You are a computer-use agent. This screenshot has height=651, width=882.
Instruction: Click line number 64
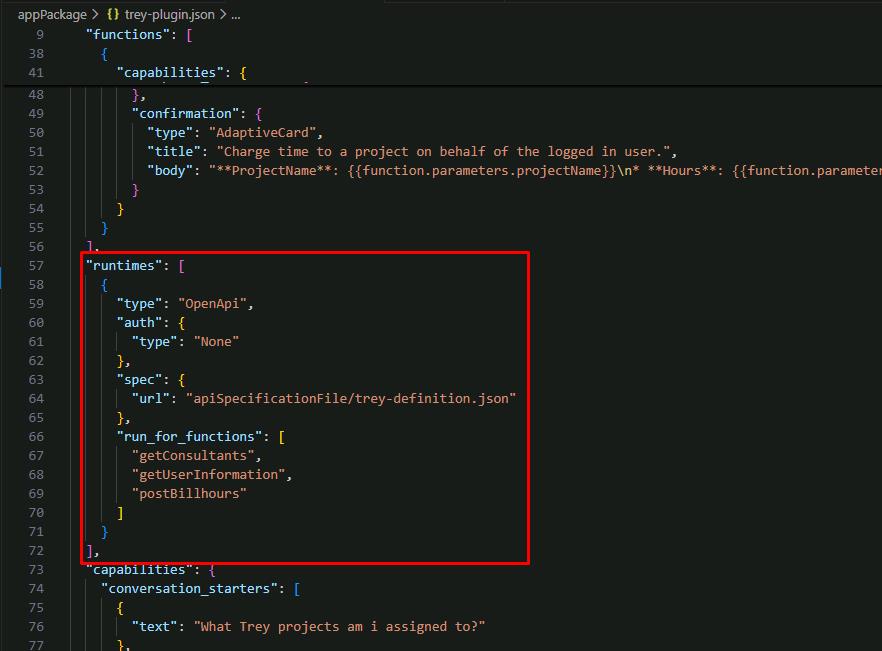point(36,398)
